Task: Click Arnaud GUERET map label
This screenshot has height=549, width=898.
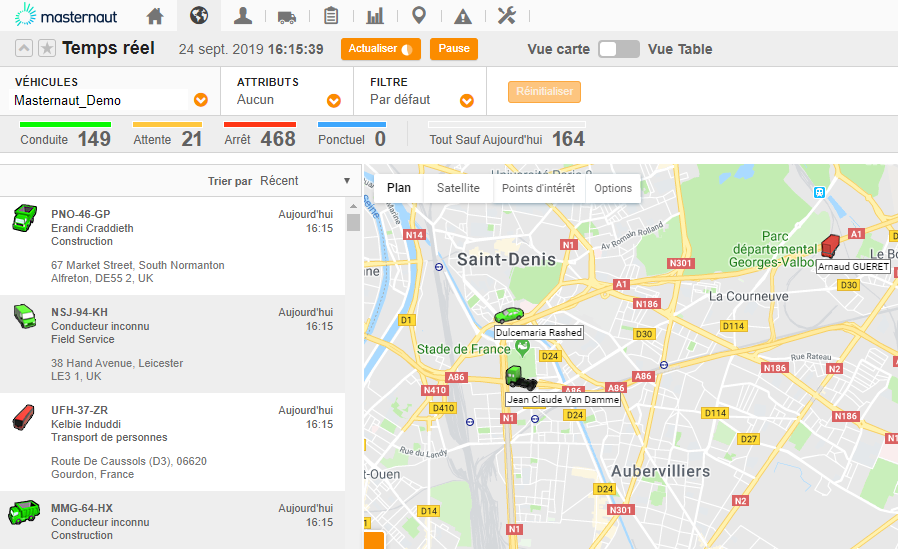Action: pyautogui.click(x=853, y=267)
